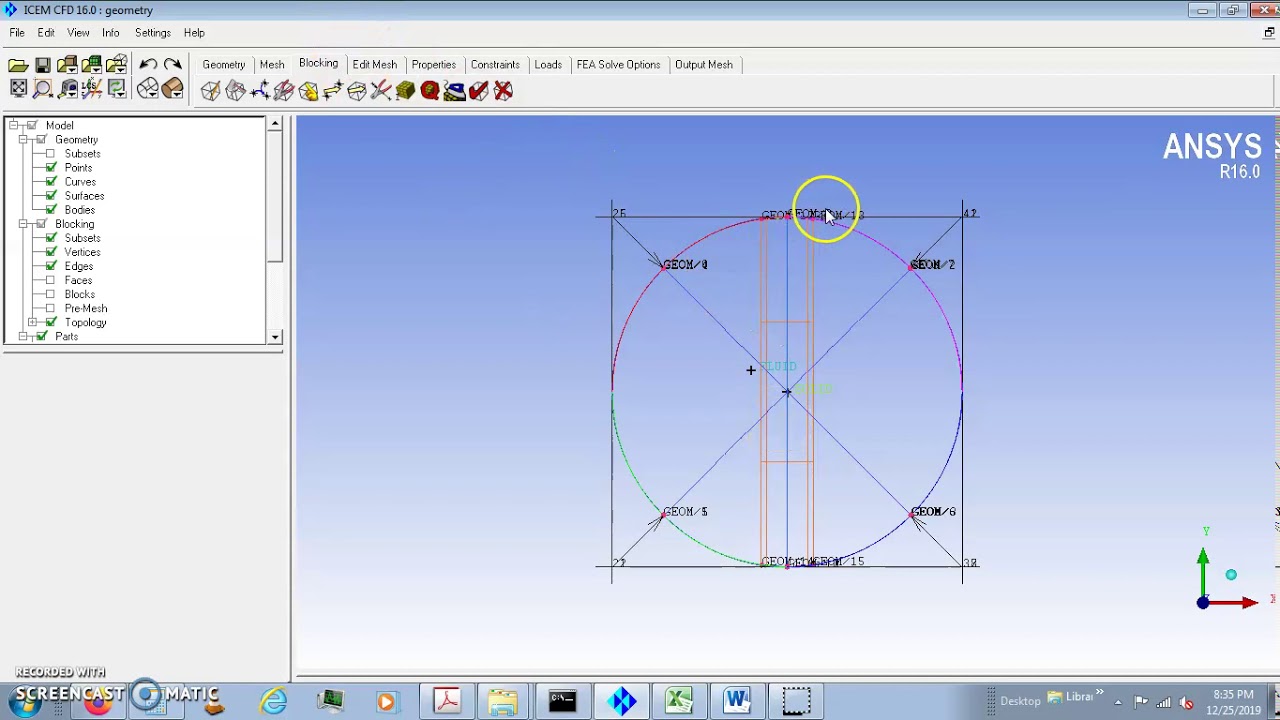
Task: Open the View menu
Action: click(78, 33)
